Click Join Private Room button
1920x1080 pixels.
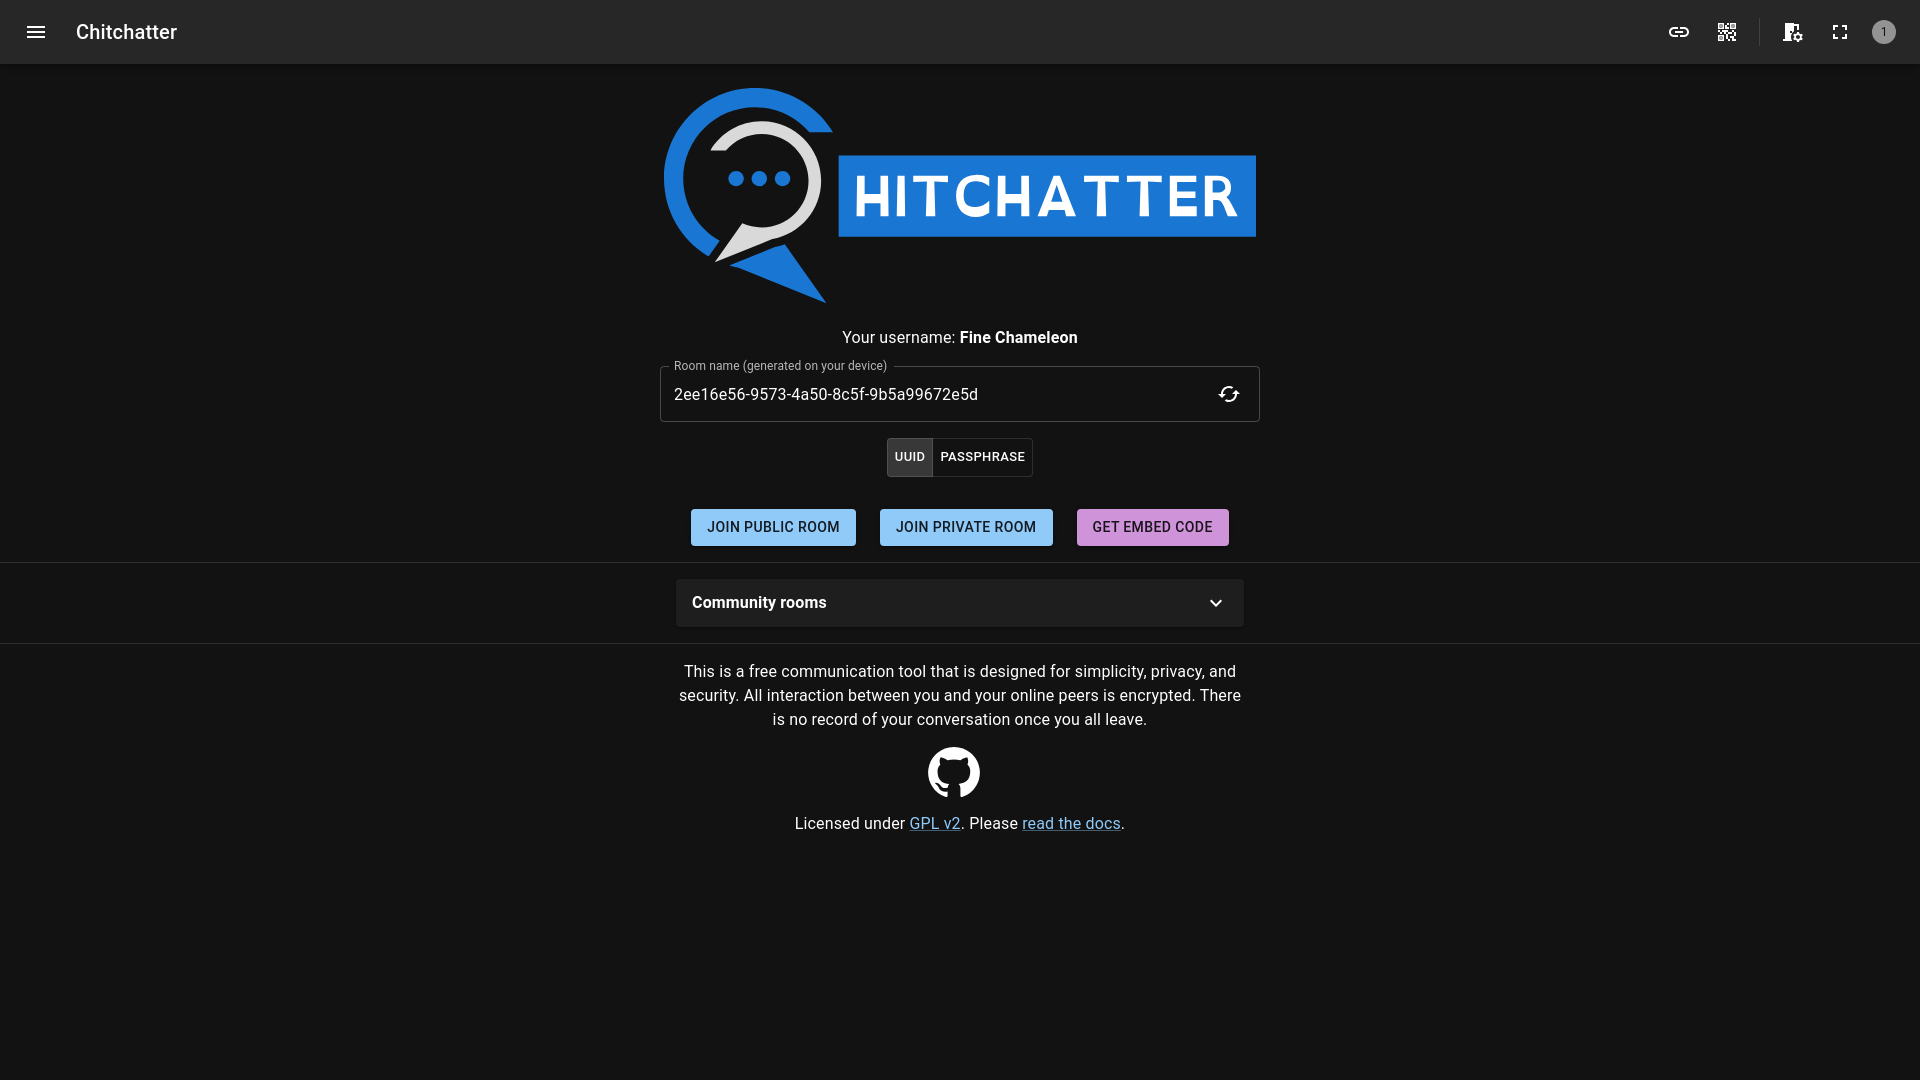click(966, 527)
